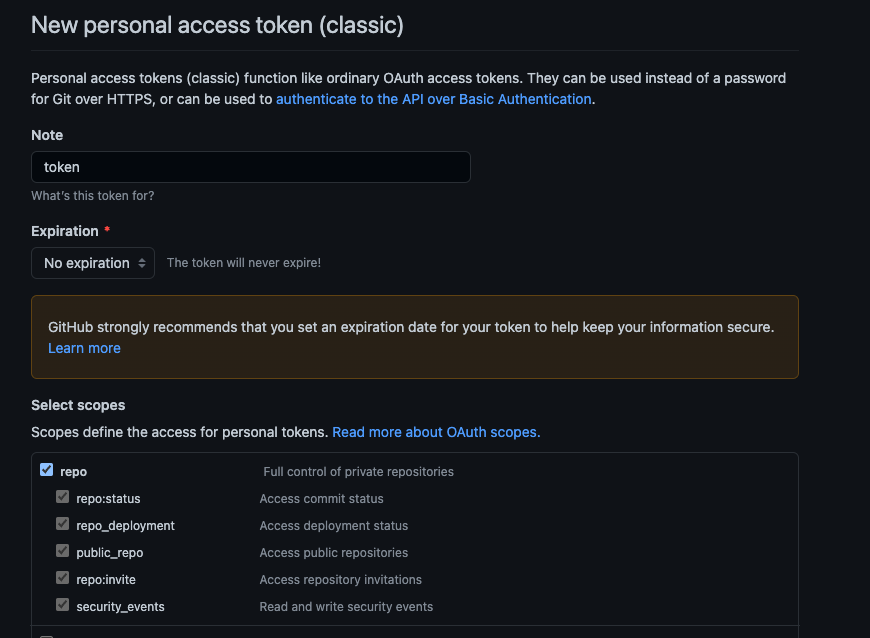Viewport: 870px width, 638px height.
Task: Click the expiration stepper arrows
Action: pos(140,263)
